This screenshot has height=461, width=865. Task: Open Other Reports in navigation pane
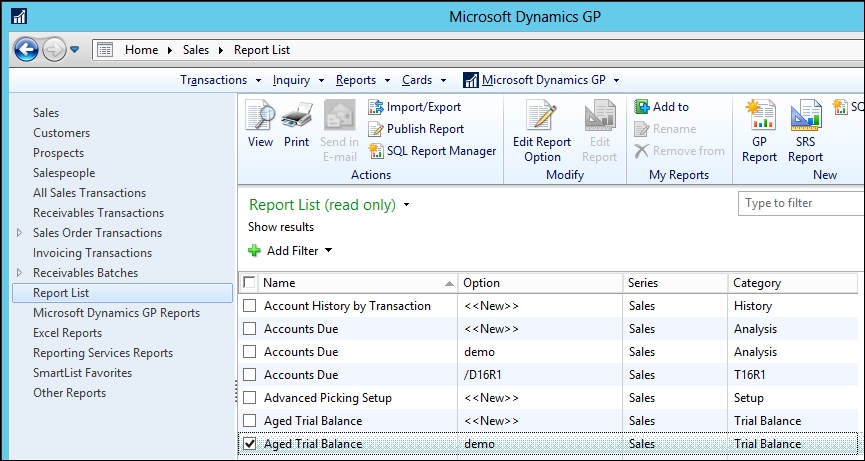(x=70, y=393)
